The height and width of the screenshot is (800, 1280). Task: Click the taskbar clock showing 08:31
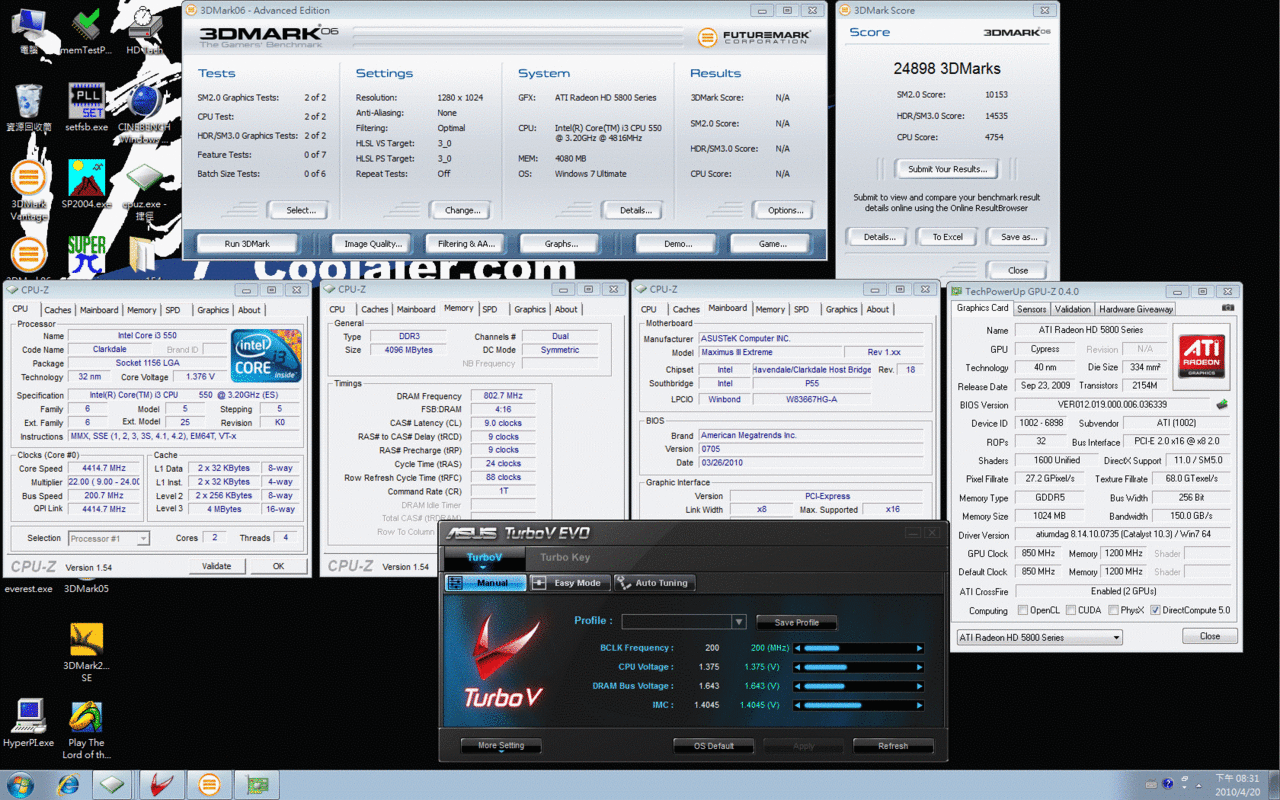(1237, 777)
